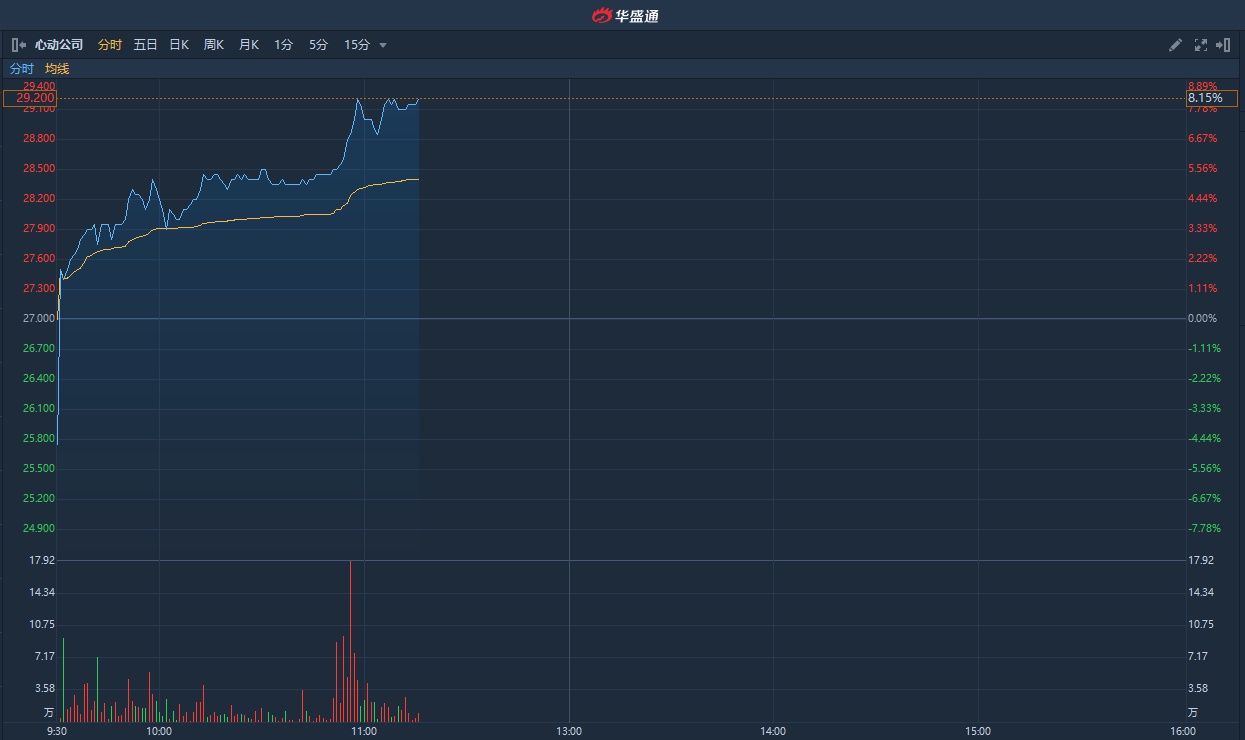
Task: Click the tallest red volume bar
Action: click(x=350, y=640)
